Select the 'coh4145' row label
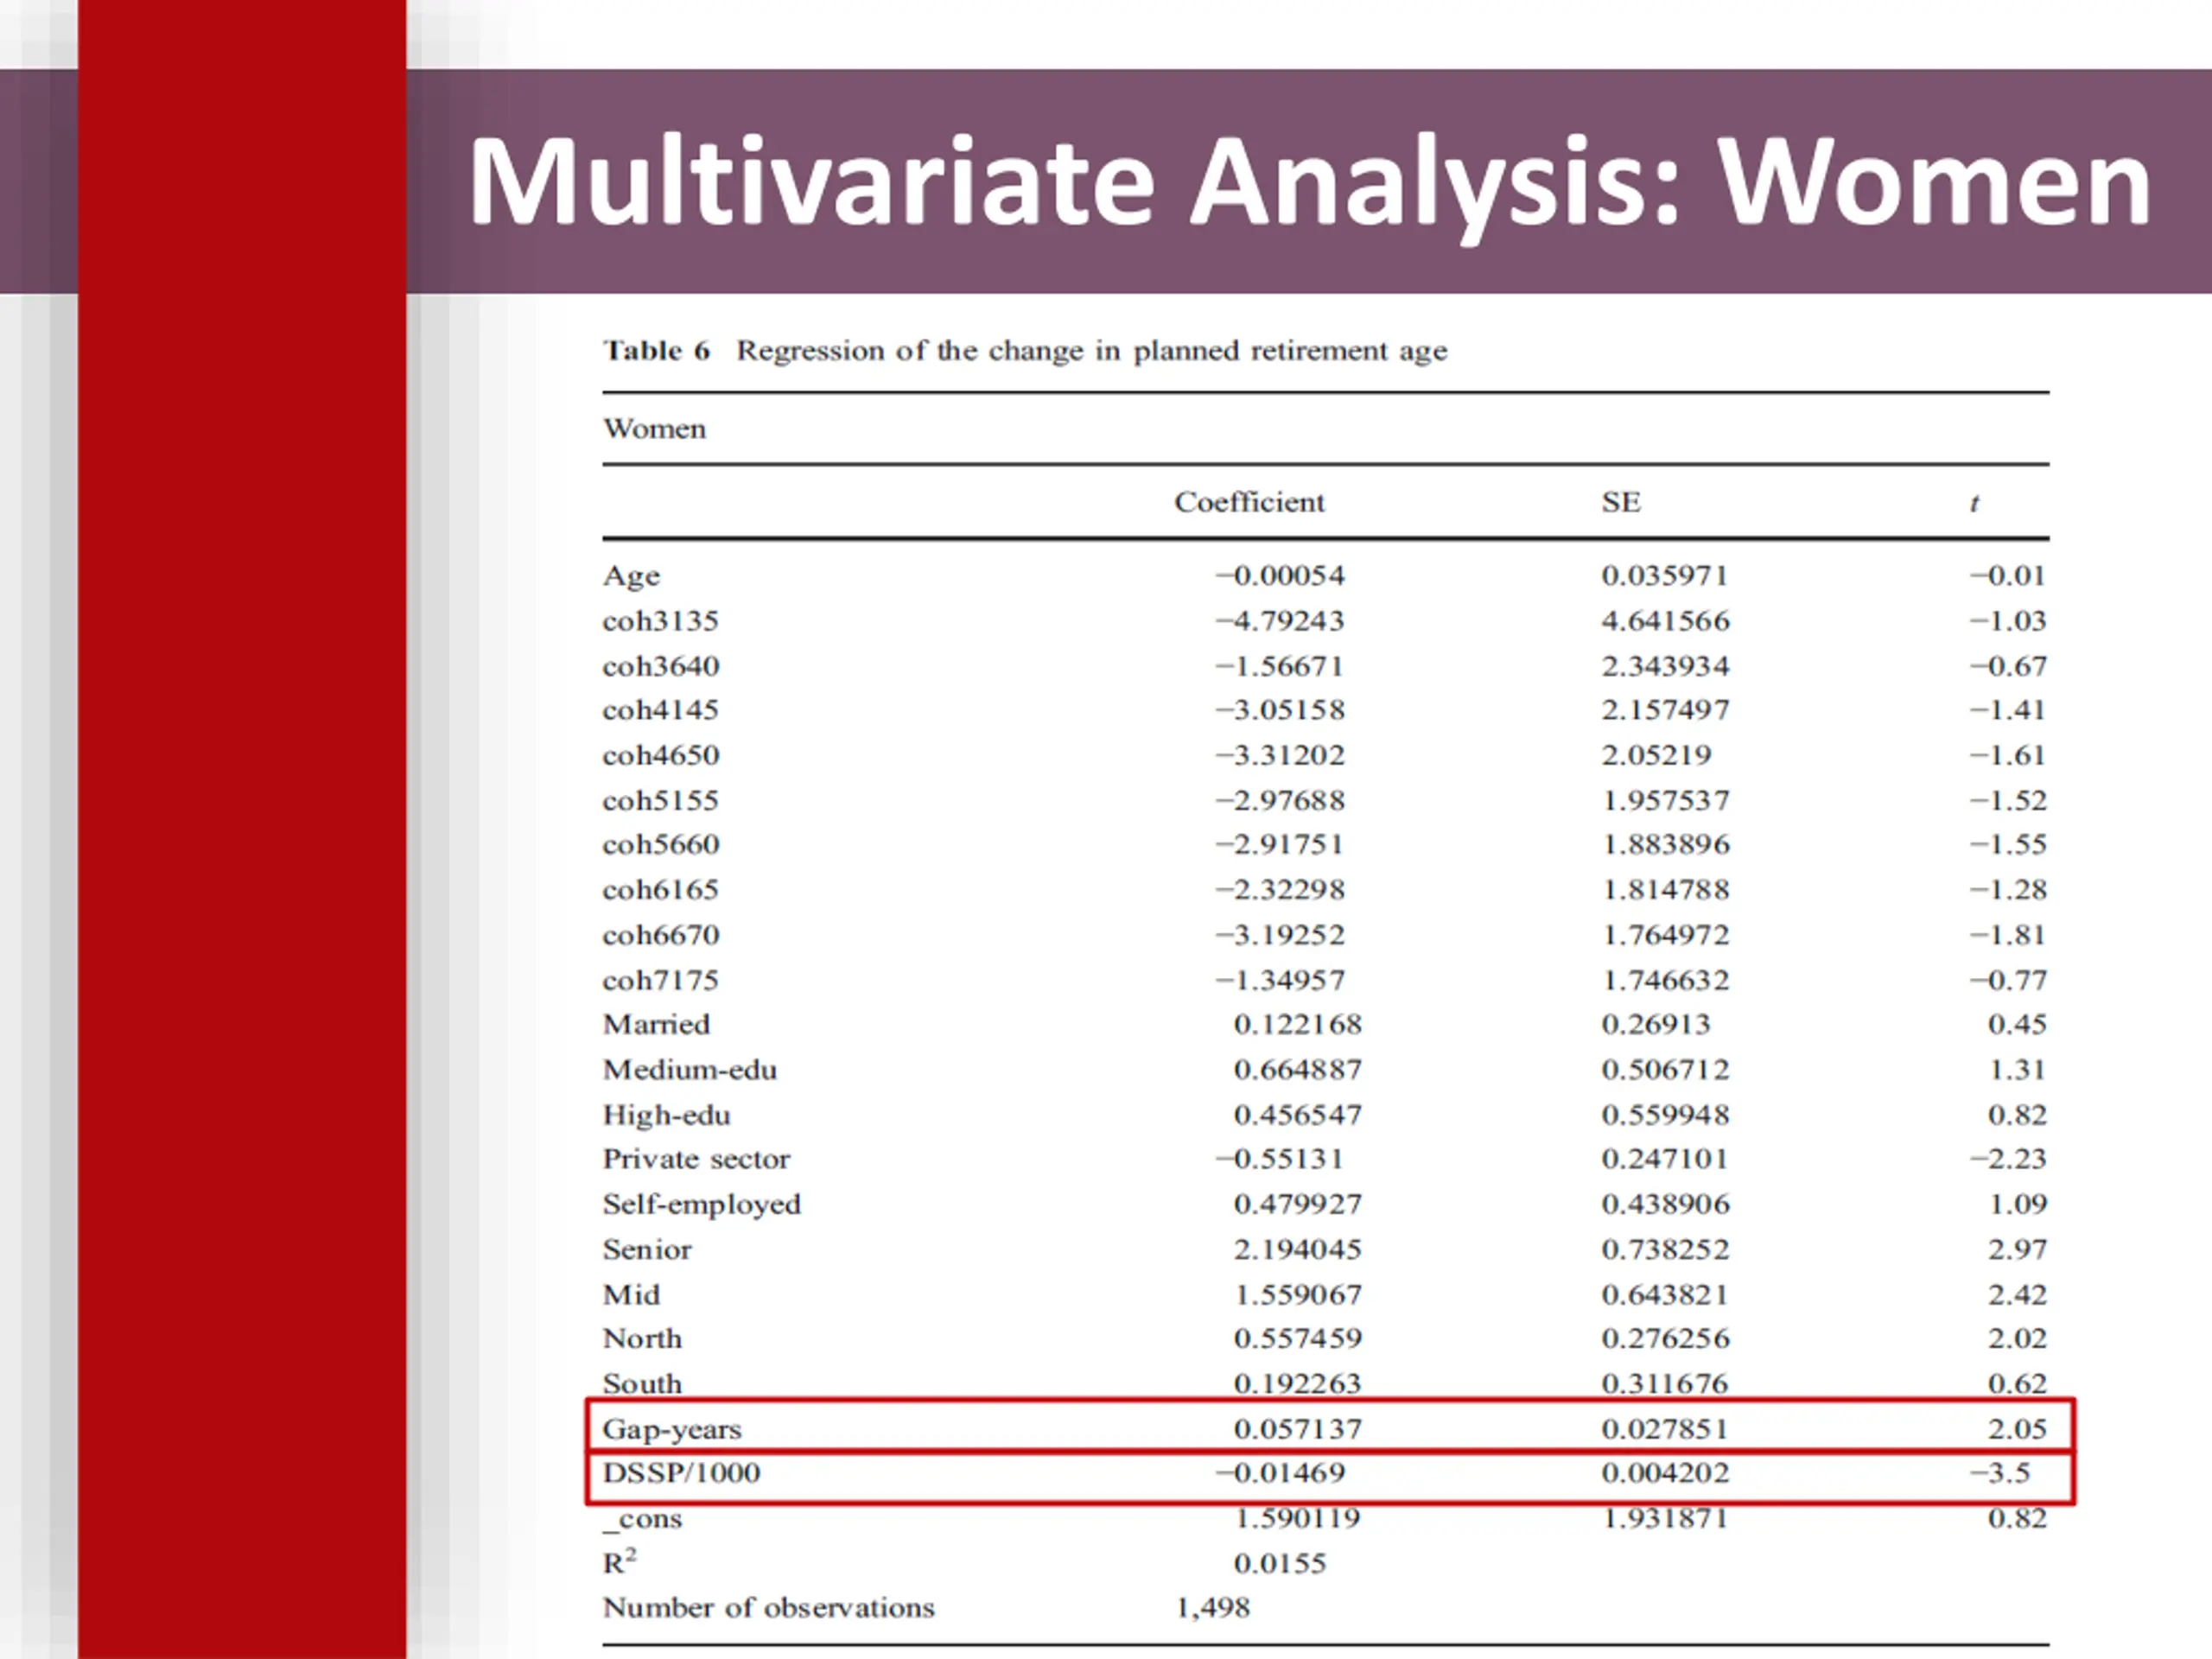This screenshot has width=2212, height=1659. tap(660, 710)
